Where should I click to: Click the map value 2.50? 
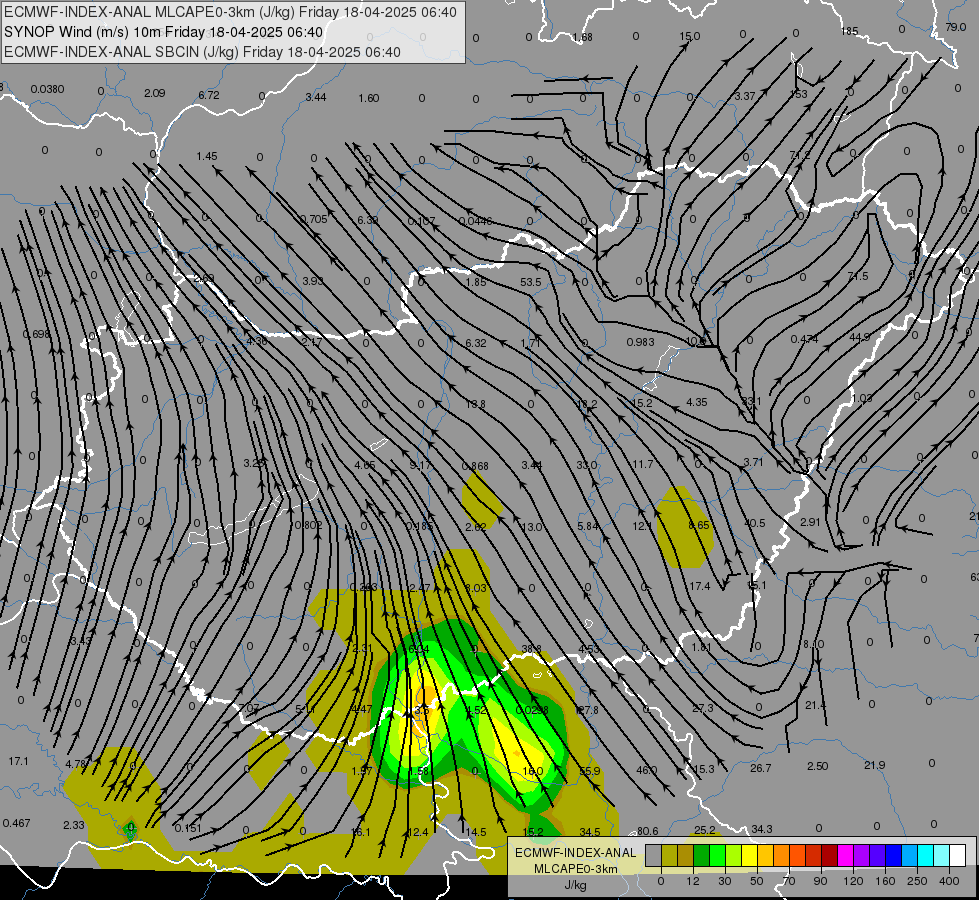click(x=817, y=766)
